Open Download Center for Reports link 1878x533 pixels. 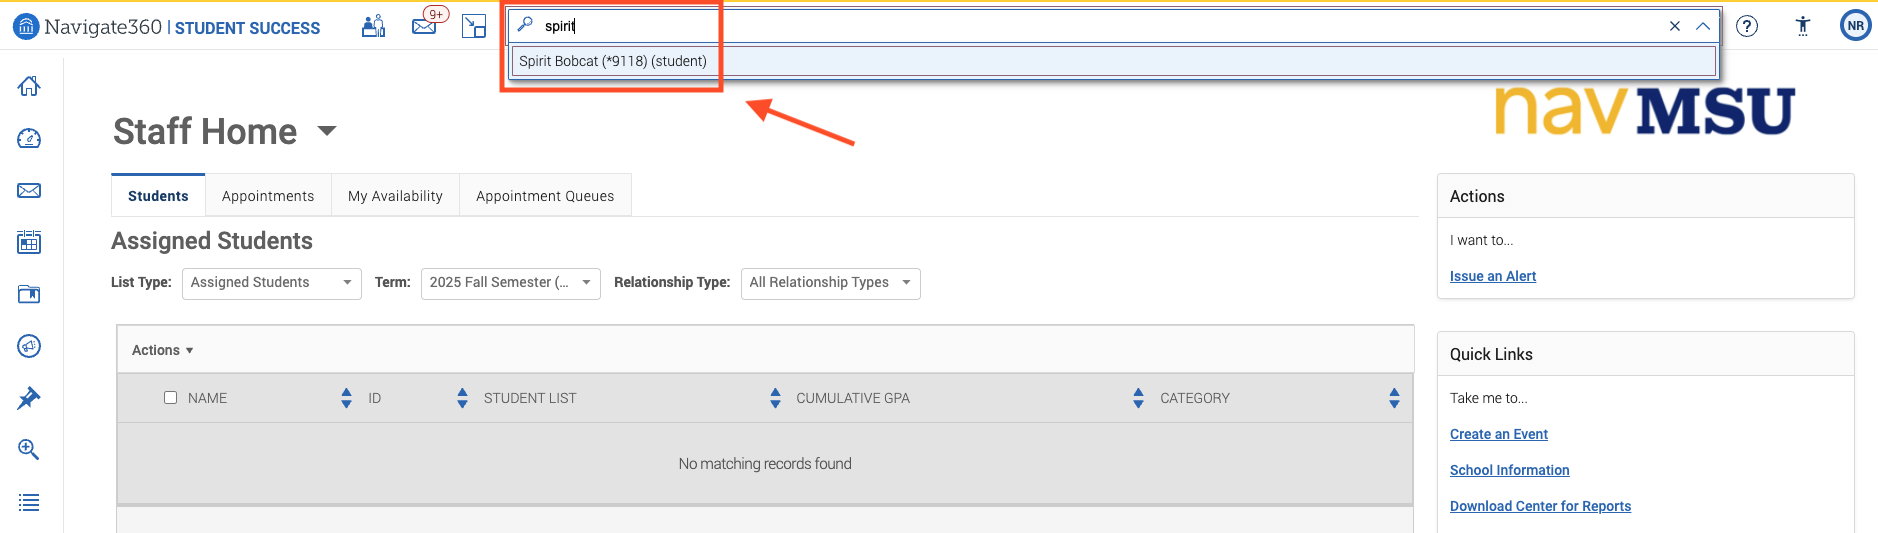click(1540, 506)
